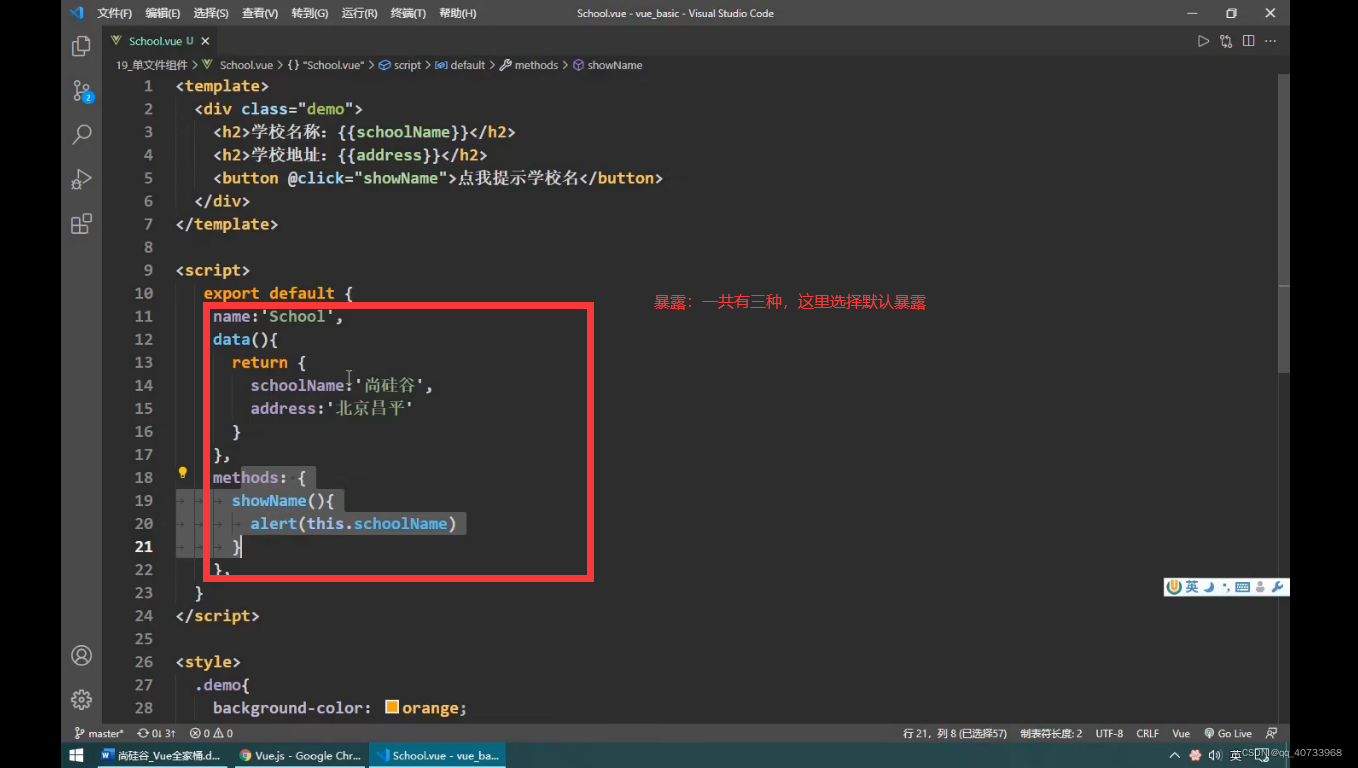
Task: Split the editor to the right
Action: [x=1248, y=41]
